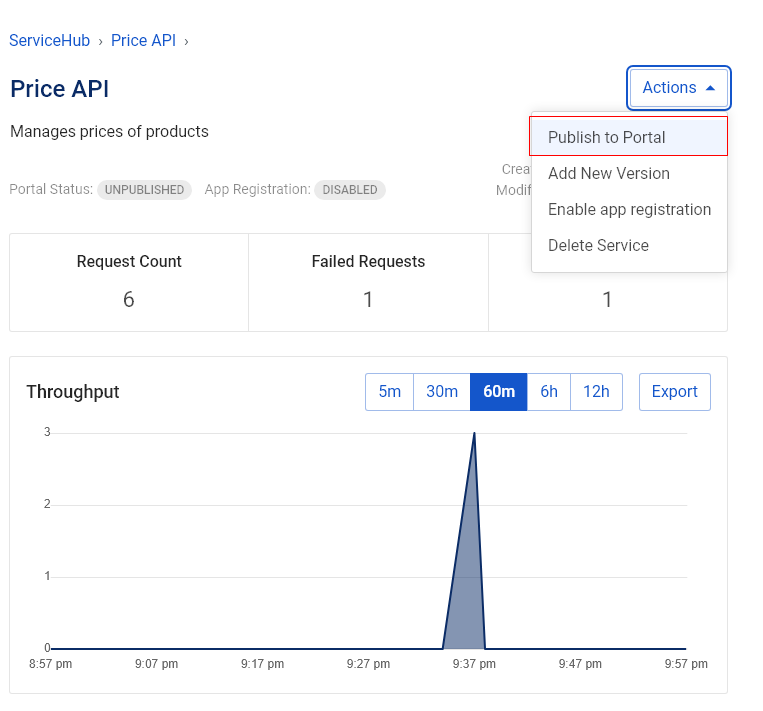The width and height of the screenshot is (763, 711).
Task: Click the y-axis value 2
Action: pos(47,504)
